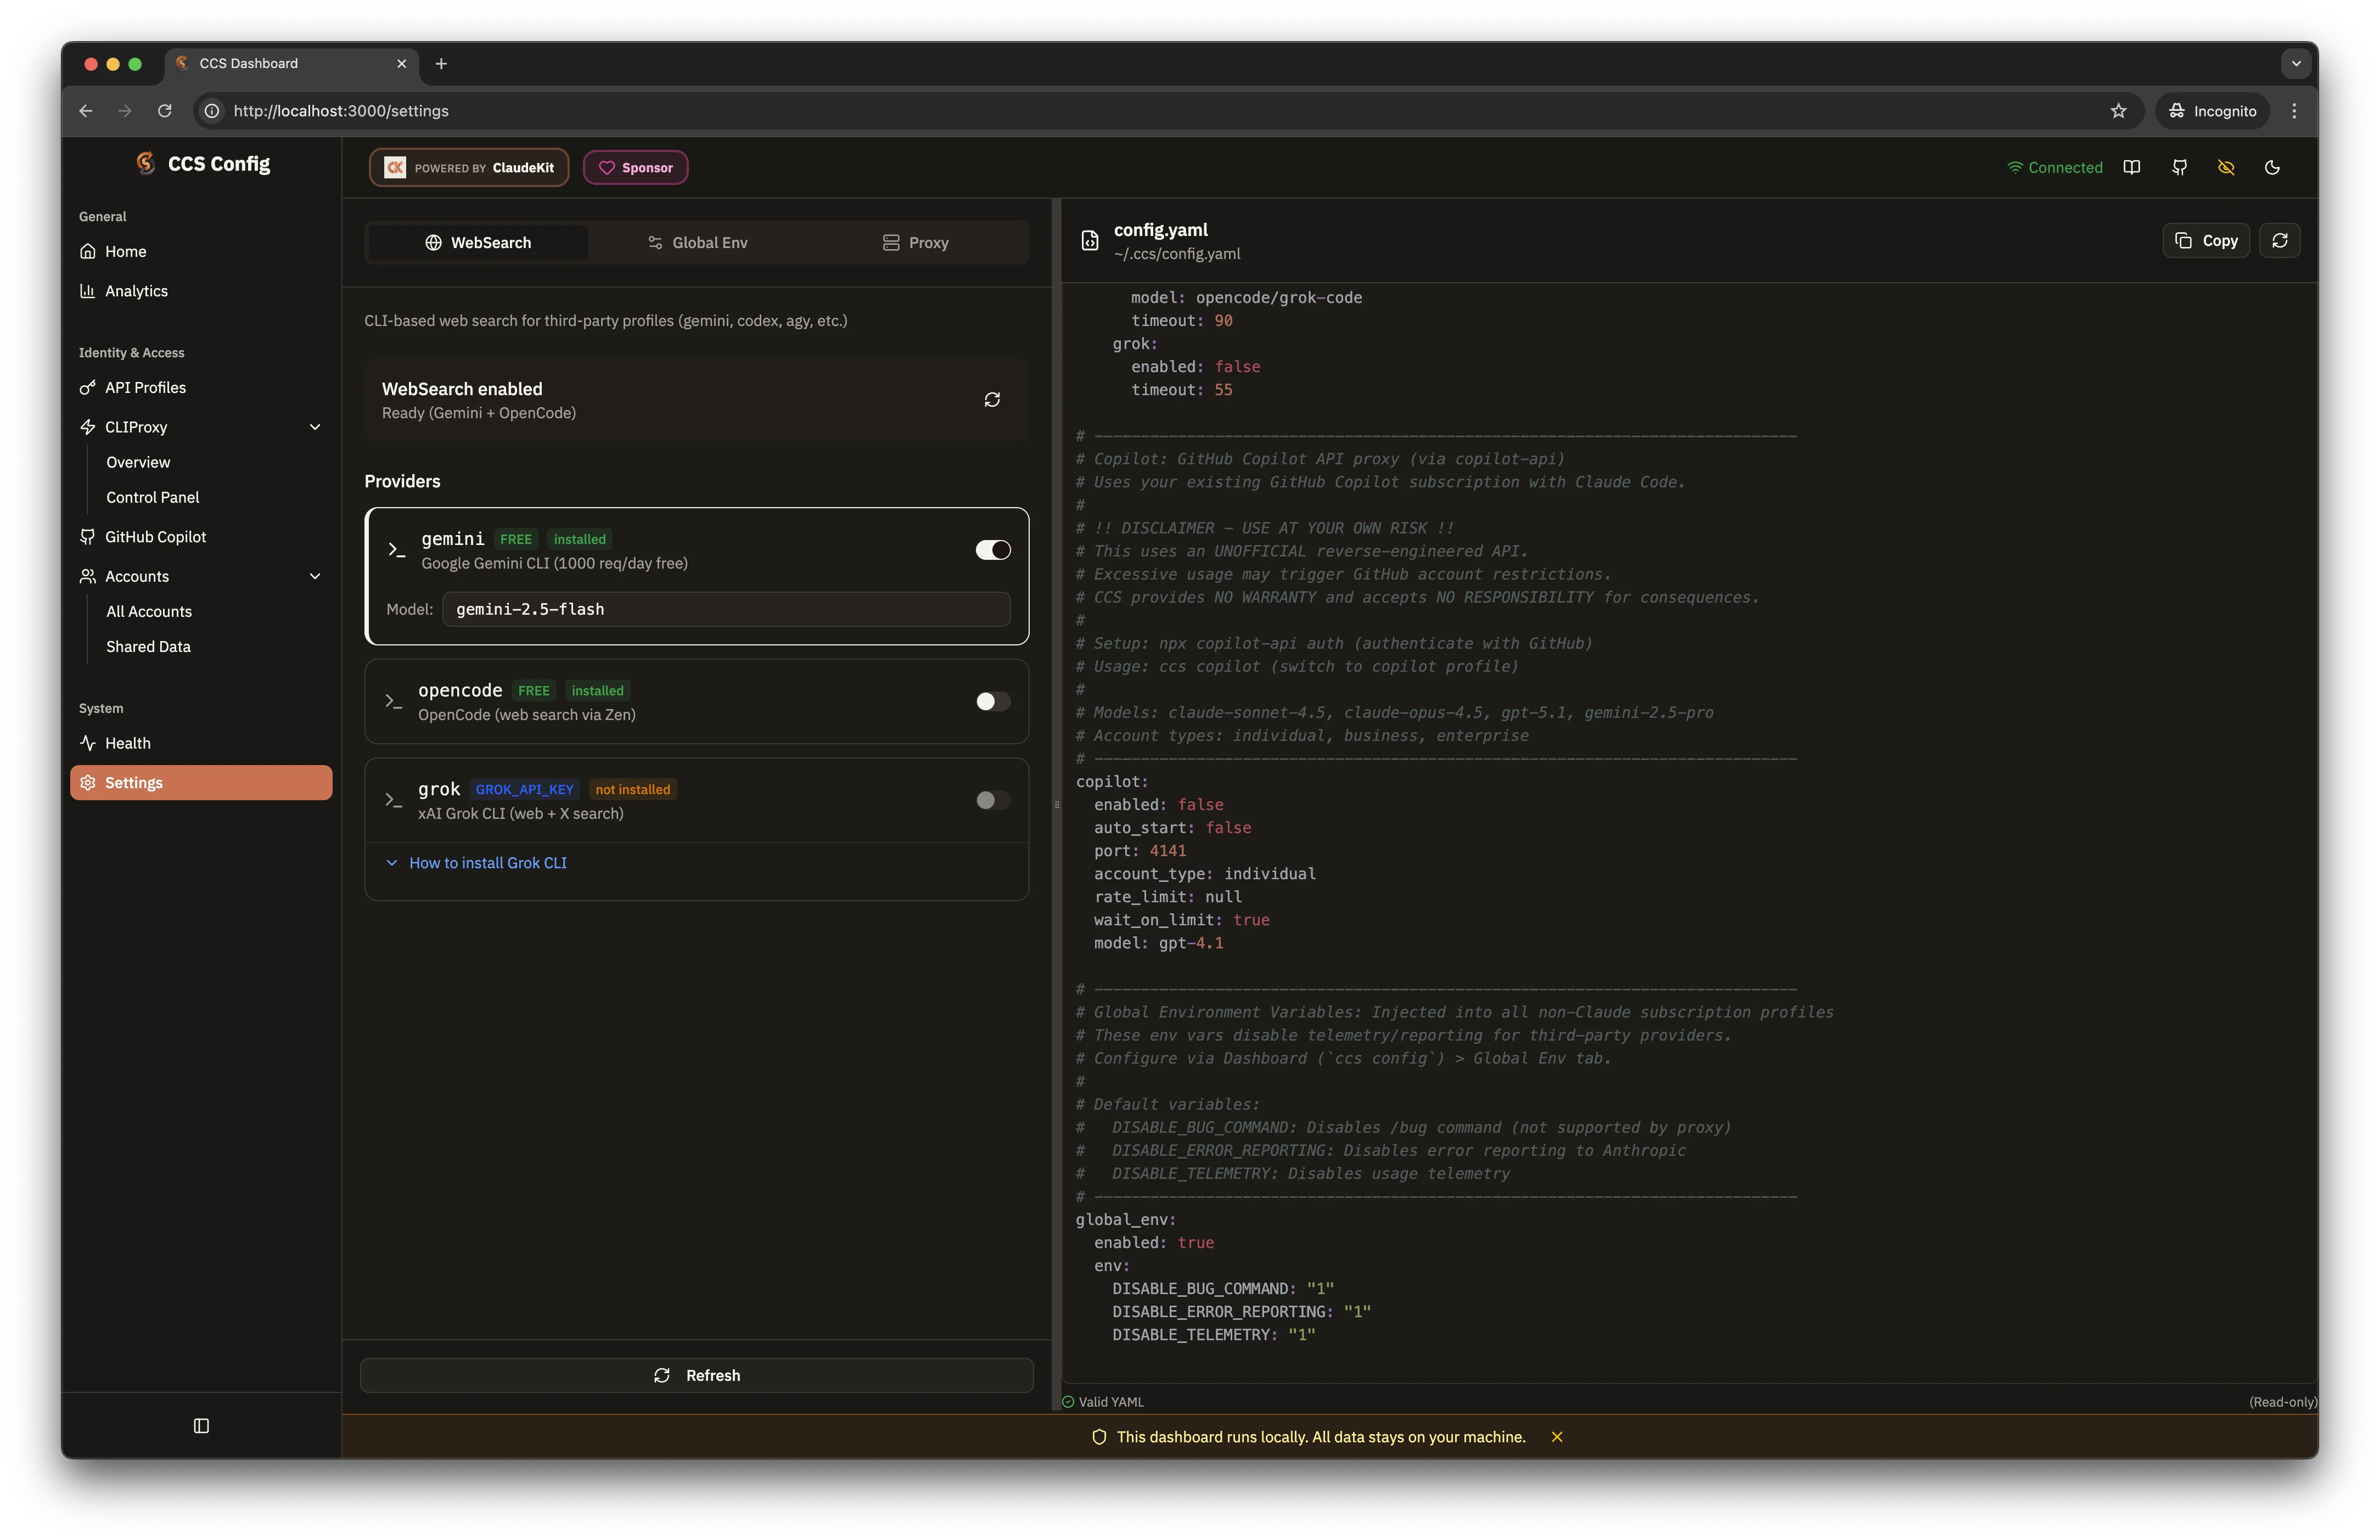This screenshot has height=1540, width=2380.
Task: Click the Sponsor button
Action: (635, 167)
